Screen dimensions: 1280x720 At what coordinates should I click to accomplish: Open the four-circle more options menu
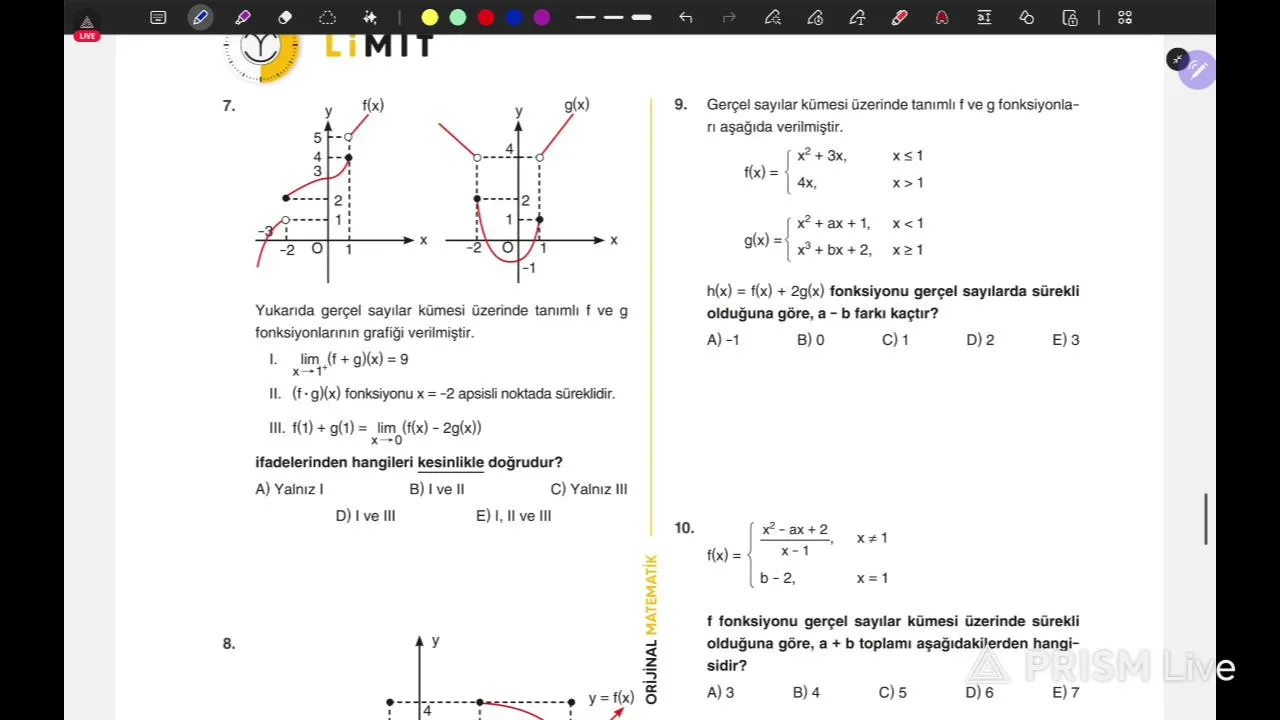[x=1125, y=17]
